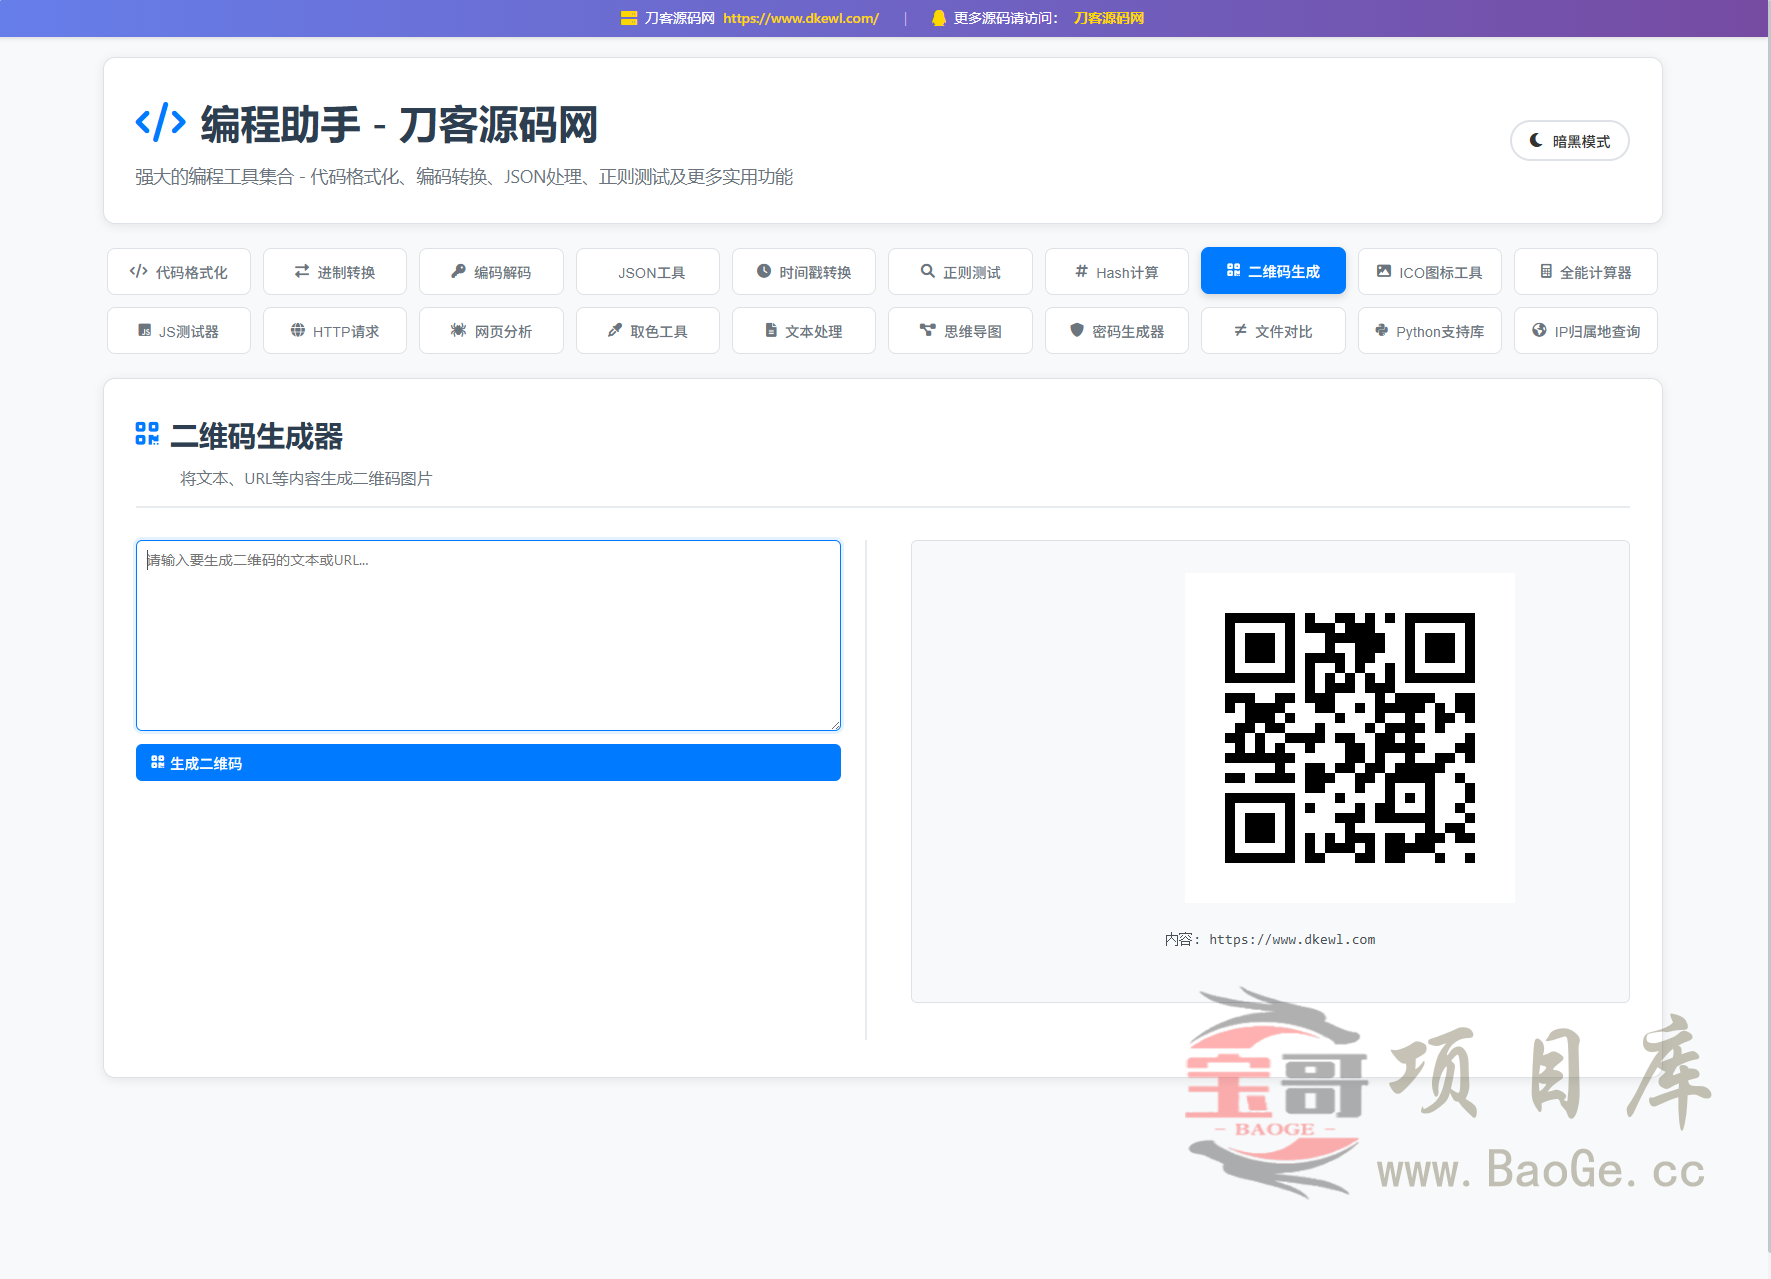The image size is (1771, 1279).
Task: Click the globe icon on HTTP请求
Action: click(x=298, y=330)
